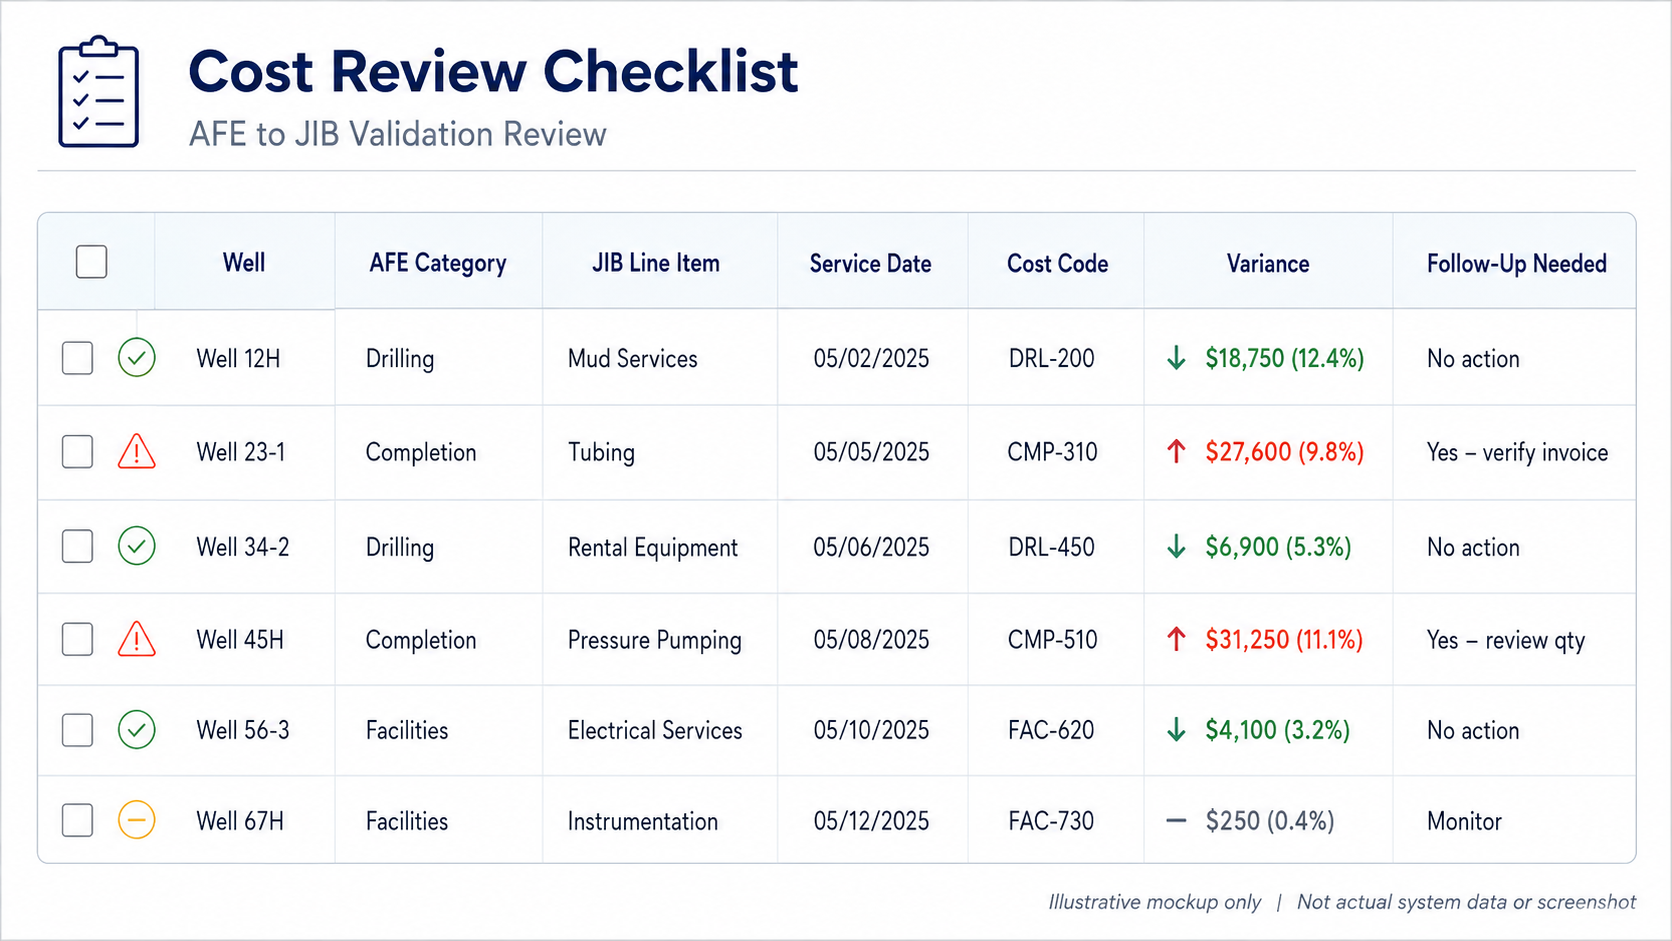
Task: Click the 'Yes – verify invoice' follow-up text
Action: 1517,452
